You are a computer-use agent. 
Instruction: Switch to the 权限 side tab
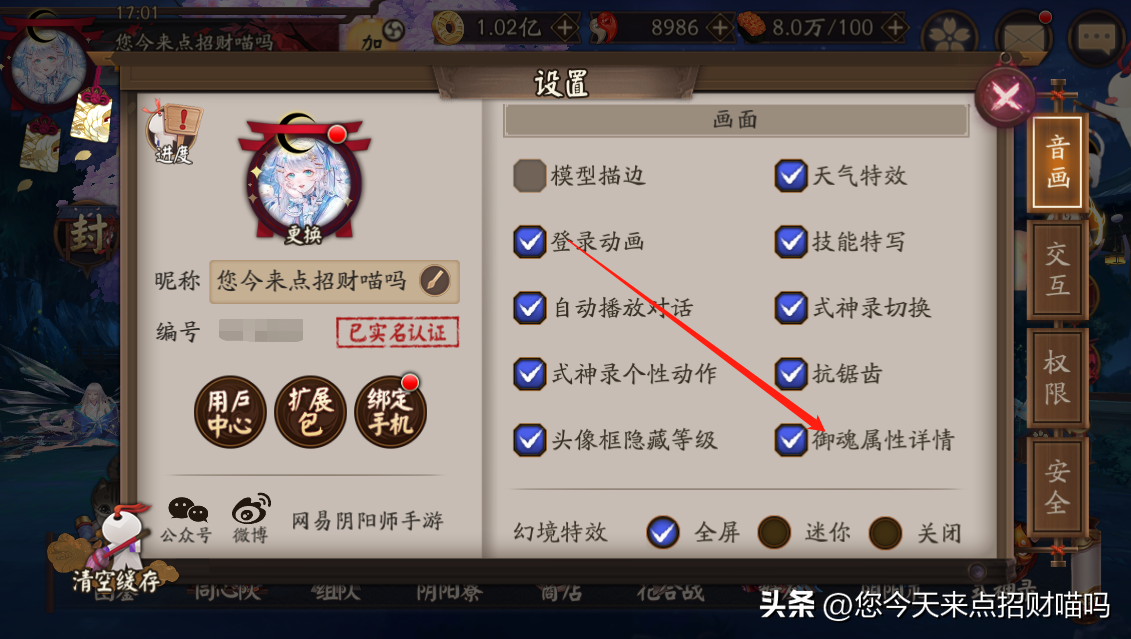(1057, 377)
